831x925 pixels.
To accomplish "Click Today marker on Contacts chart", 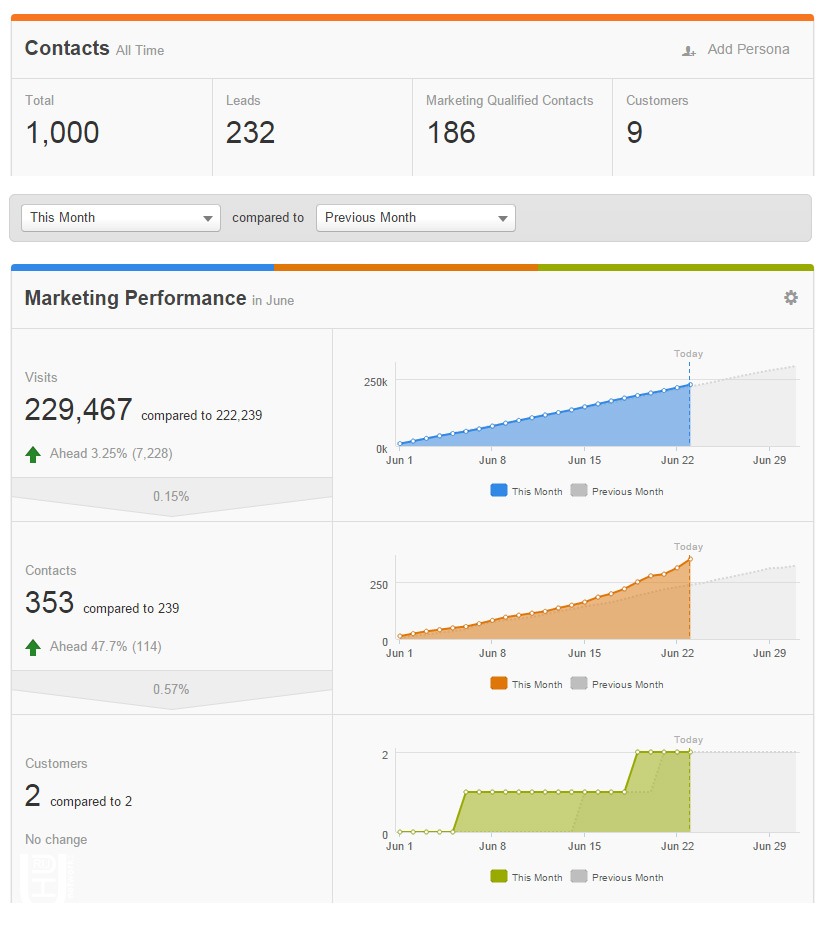I will click(688, 547).
